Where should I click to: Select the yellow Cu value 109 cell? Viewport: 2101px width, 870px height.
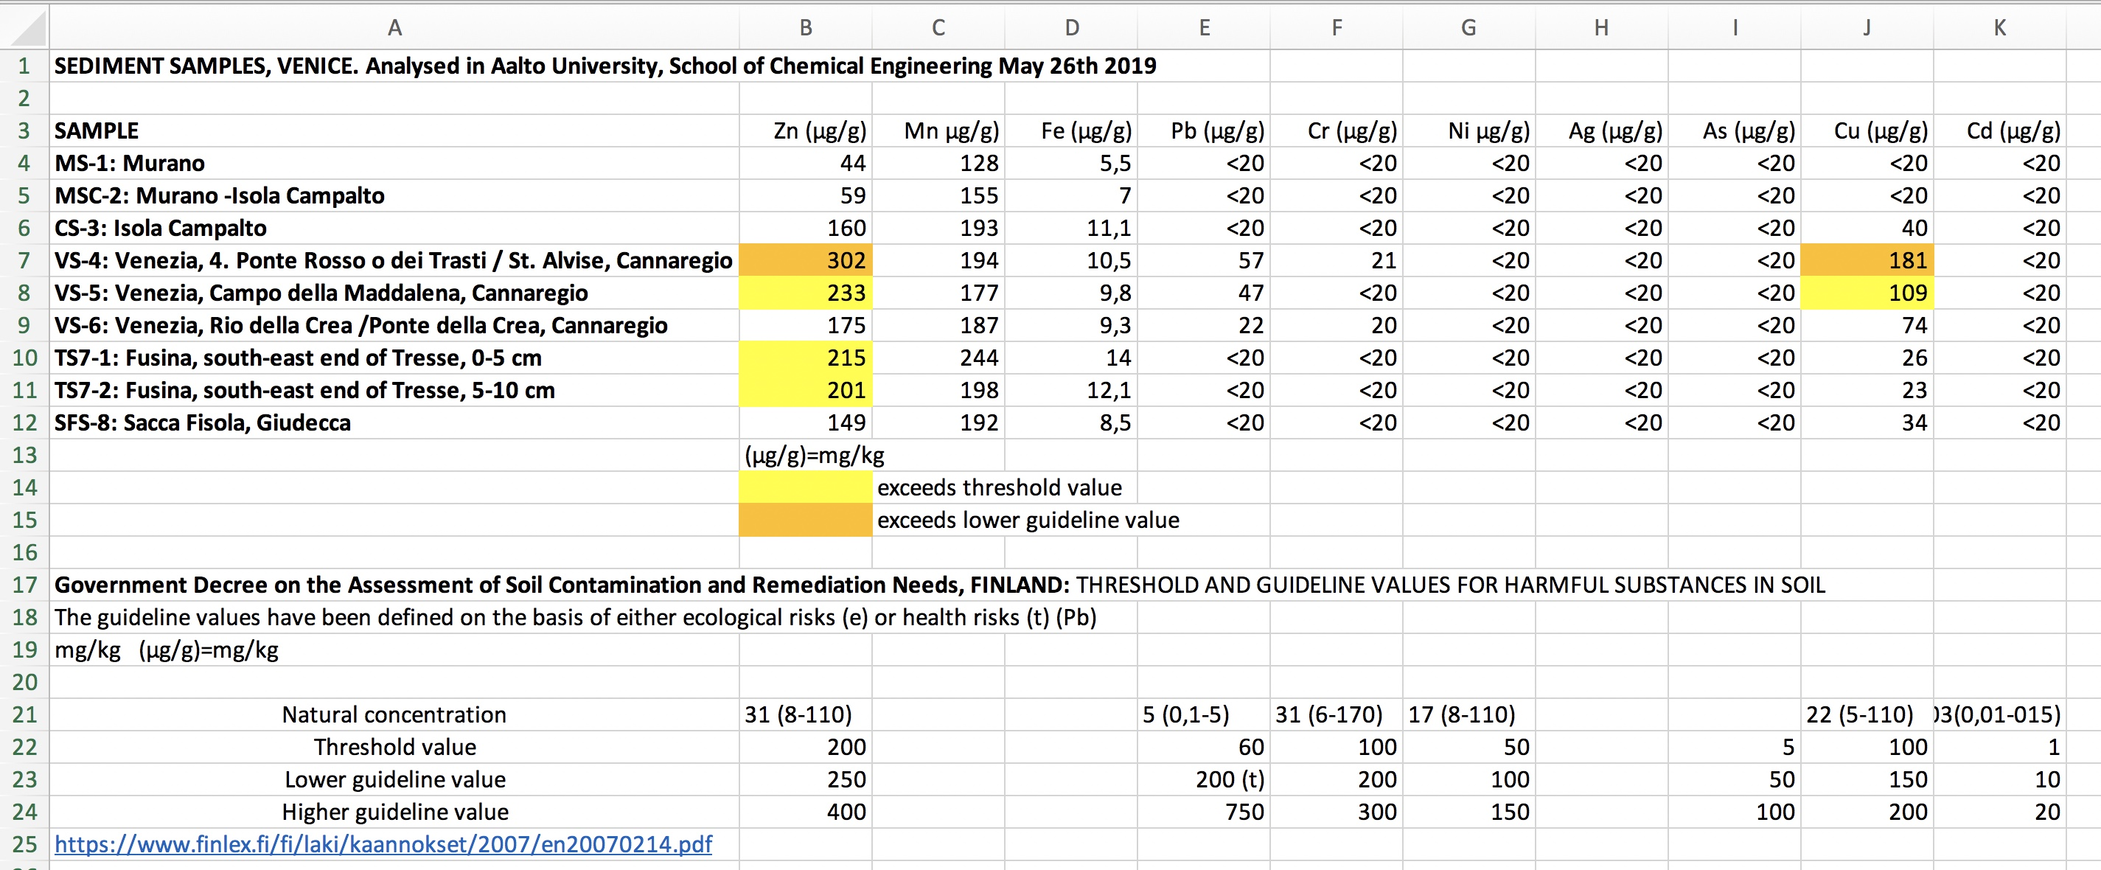coord(1866,293)
